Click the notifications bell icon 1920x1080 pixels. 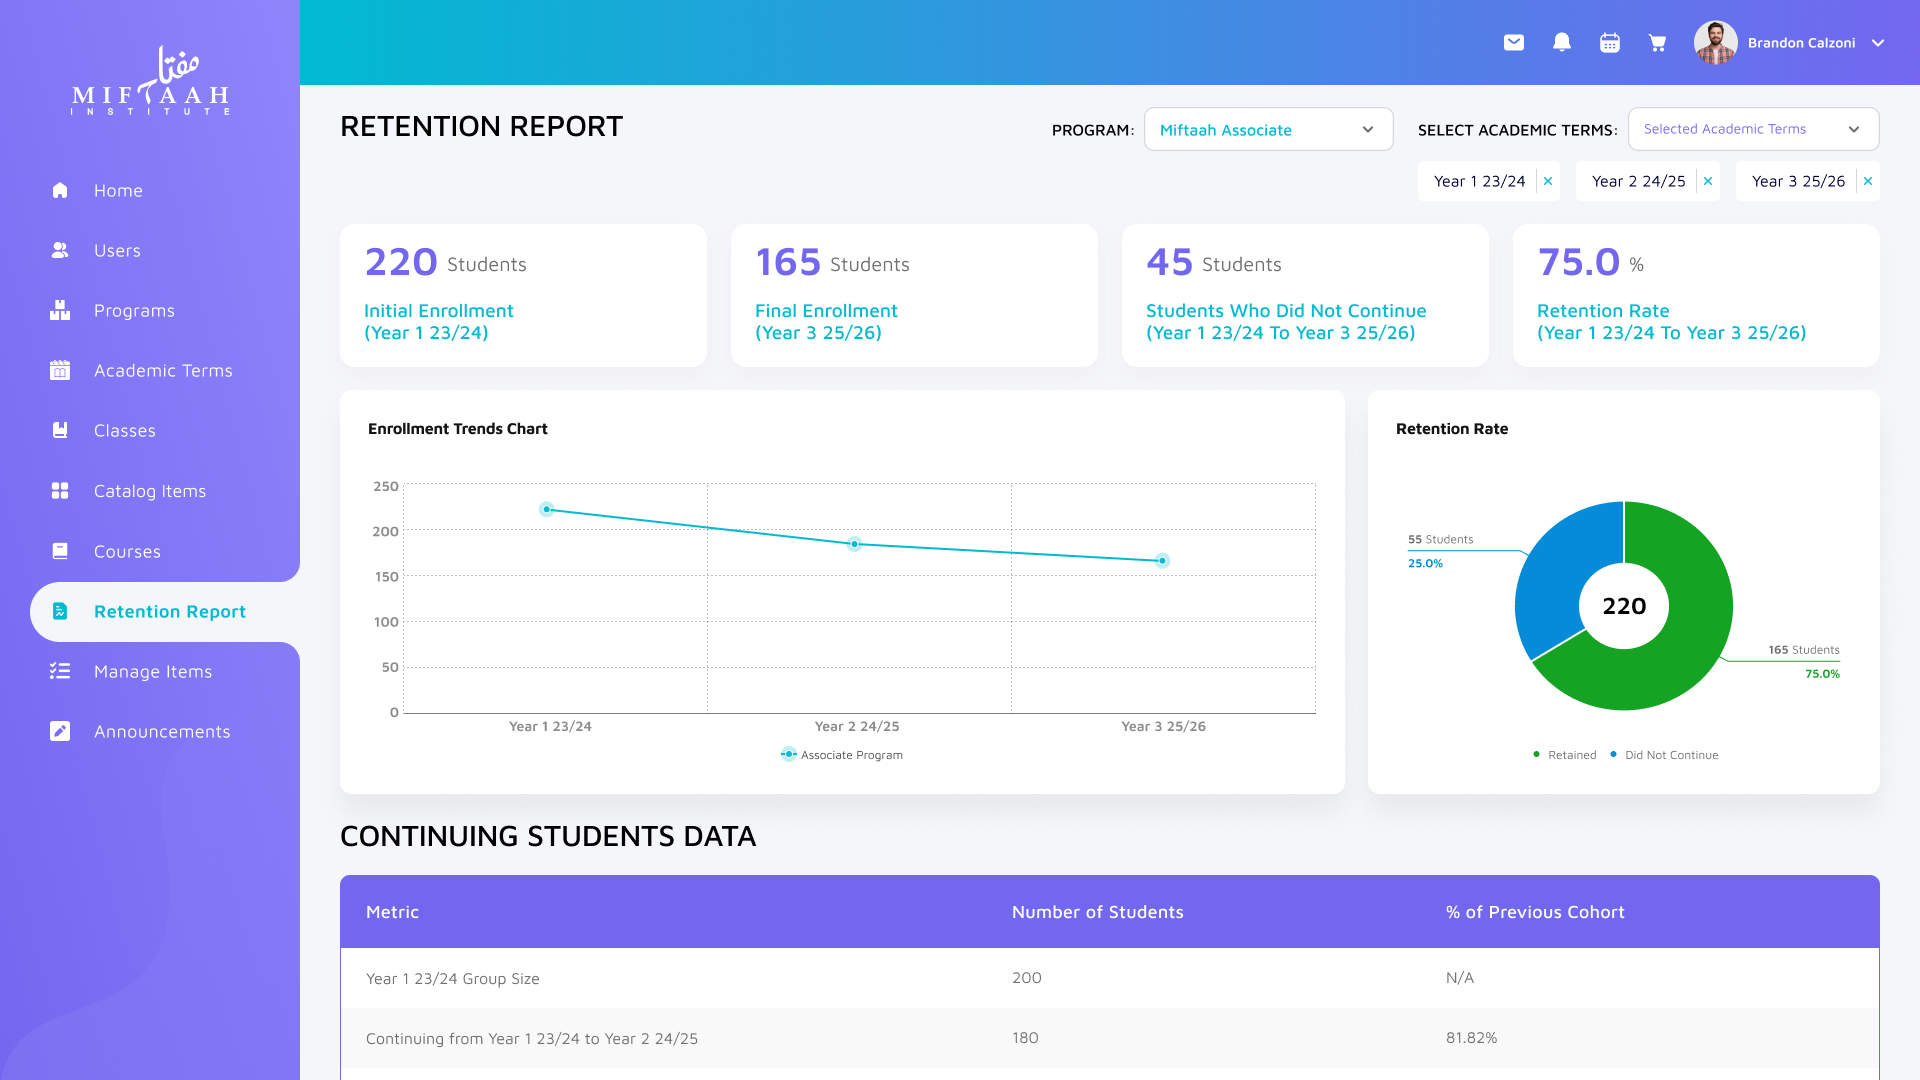click(x=1562, y=43)
